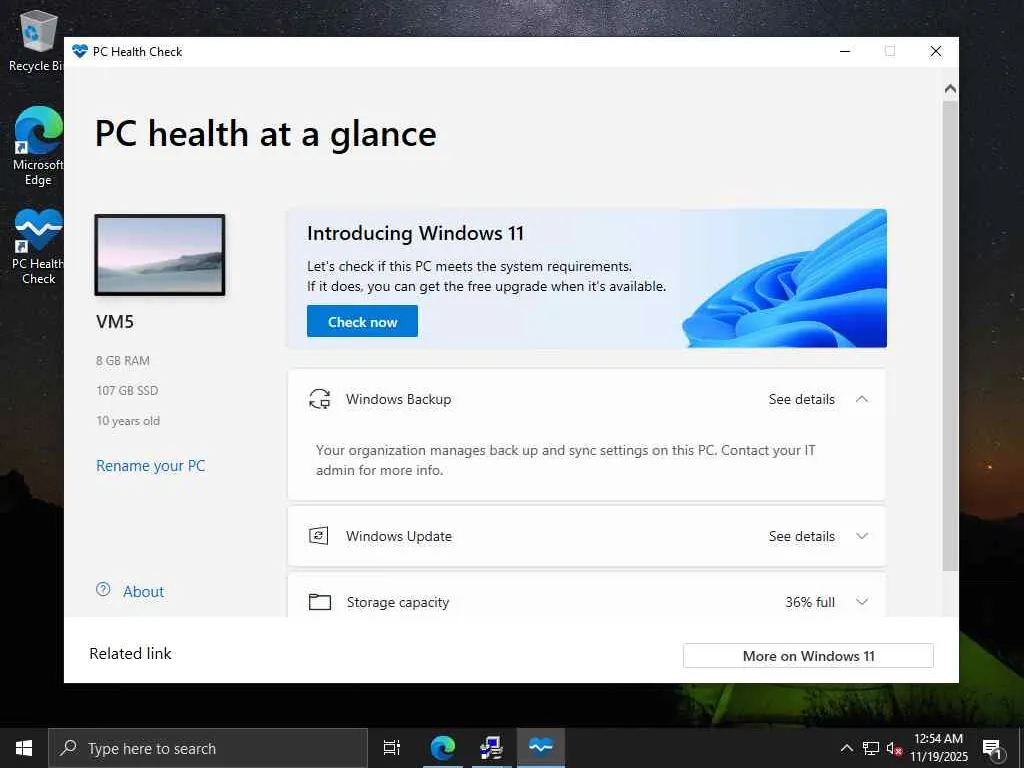Minimize the PC Health Check window
The width and height of the screenshot is (1024, 768).
point(845,51)
